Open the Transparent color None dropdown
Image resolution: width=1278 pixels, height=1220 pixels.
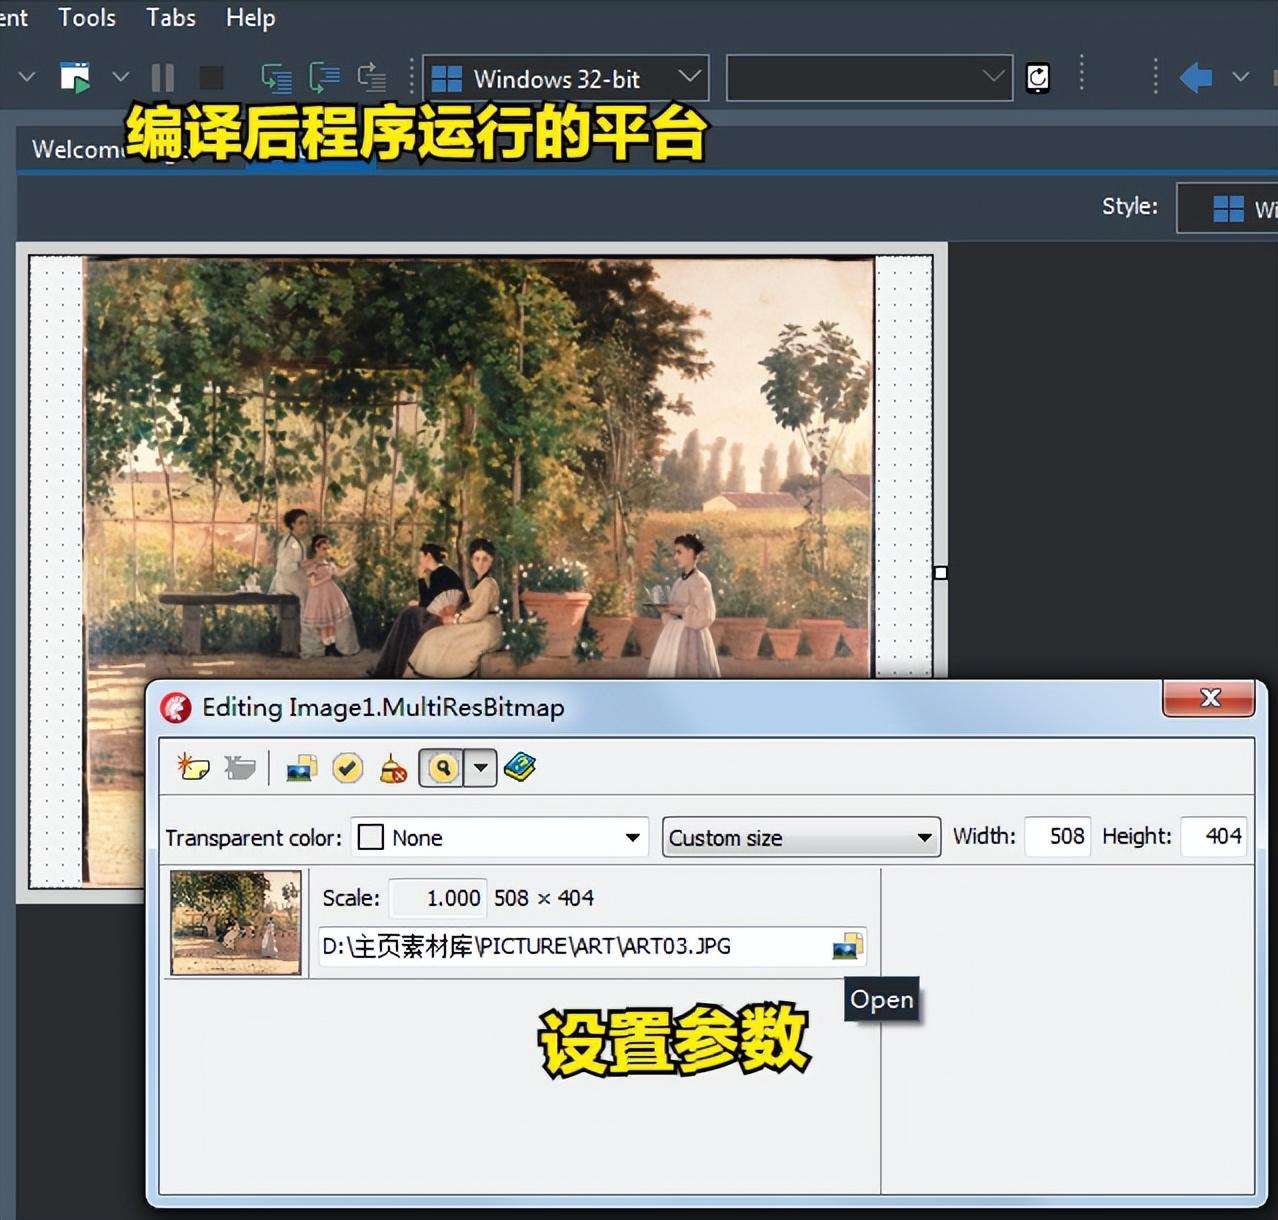coord(500,837)
